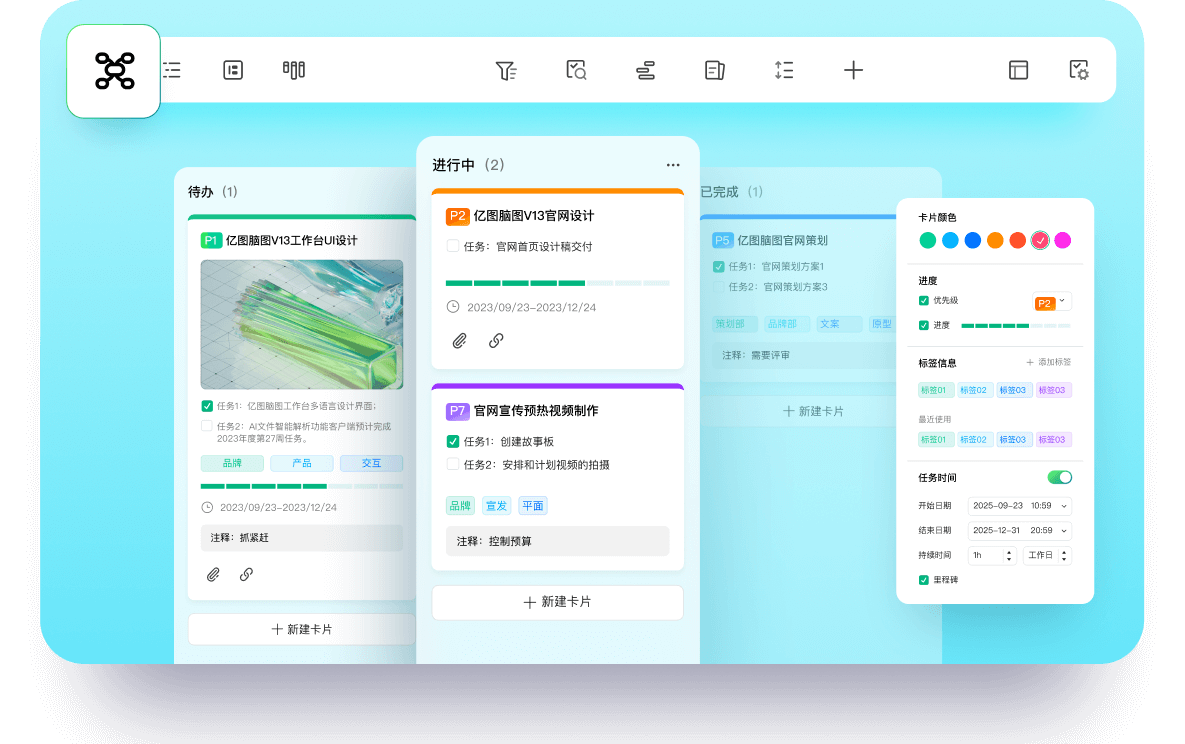1185x744 pixels.
Task: Check 任务2: 安排和计划视频的拍摄
Action: click(x=453, y=464)
